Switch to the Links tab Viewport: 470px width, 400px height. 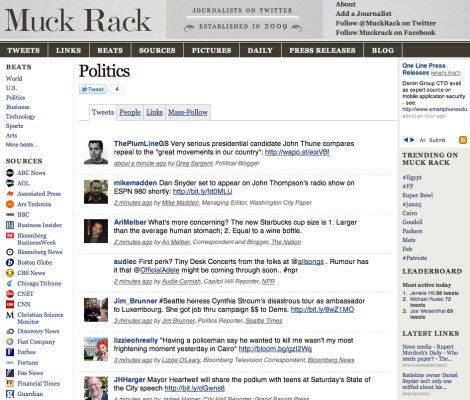click(154, 112)
